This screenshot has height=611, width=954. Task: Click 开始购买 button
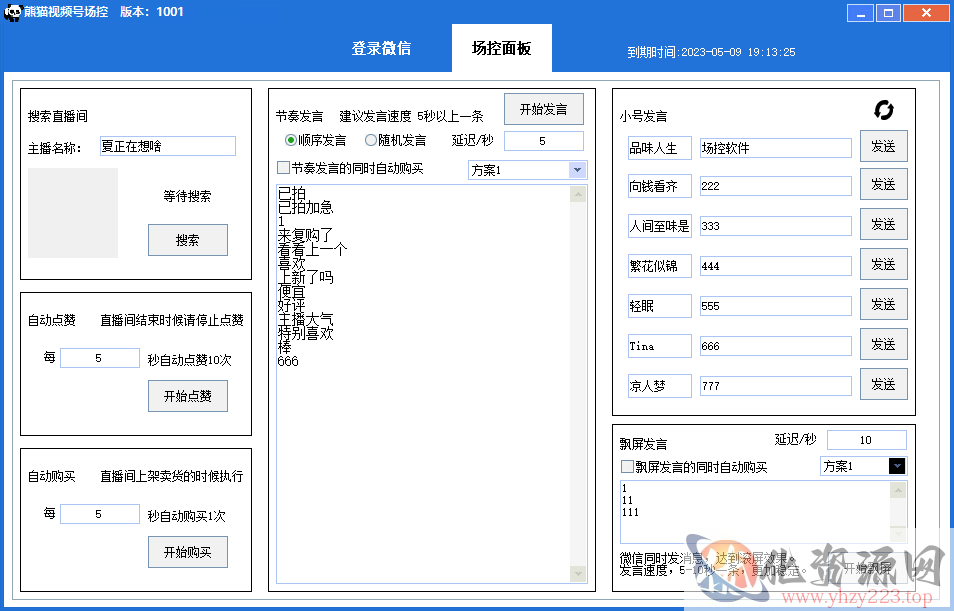[x=187, y=552]
